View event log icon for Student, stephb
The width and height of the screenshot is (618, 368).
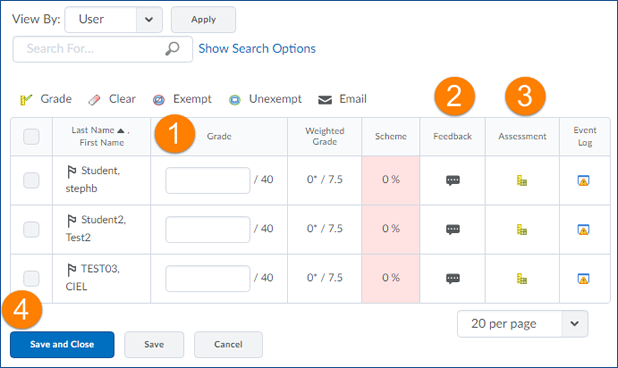pyautogui.click(x=583, y=180)
